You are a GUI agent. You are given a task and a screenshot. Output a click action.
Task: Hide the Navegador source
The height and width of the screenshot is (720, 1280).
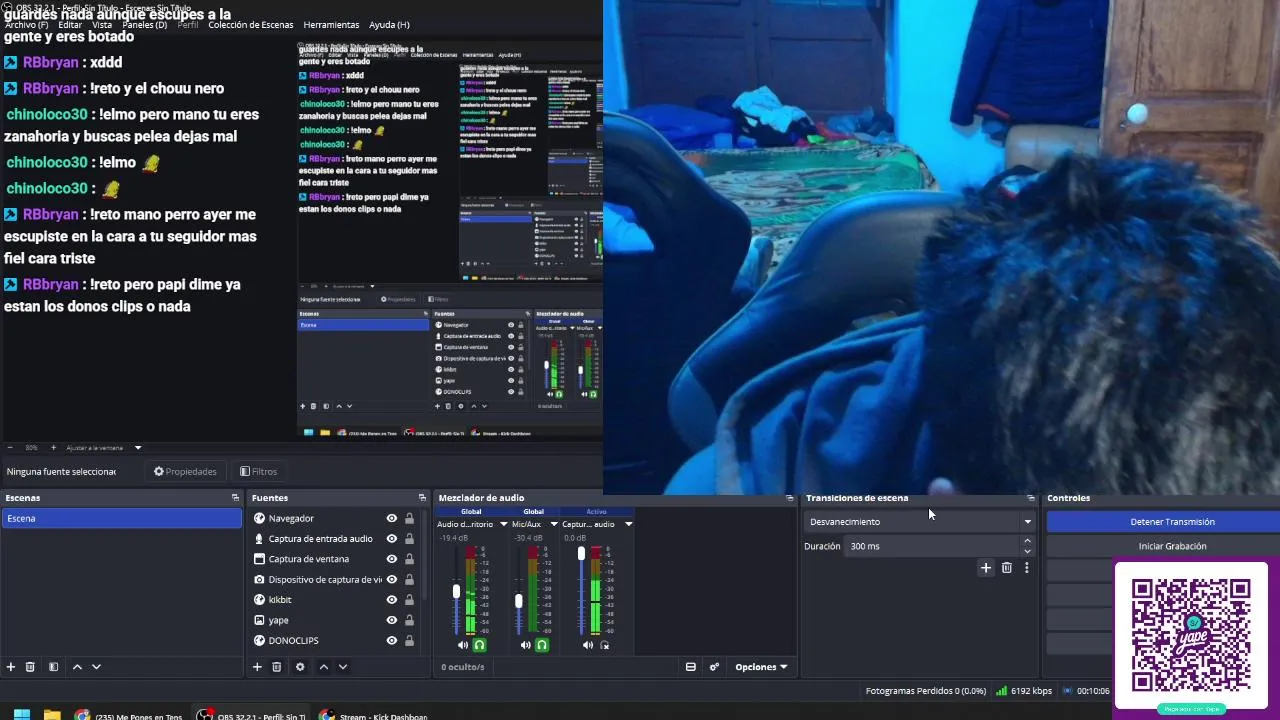[392, 518]
